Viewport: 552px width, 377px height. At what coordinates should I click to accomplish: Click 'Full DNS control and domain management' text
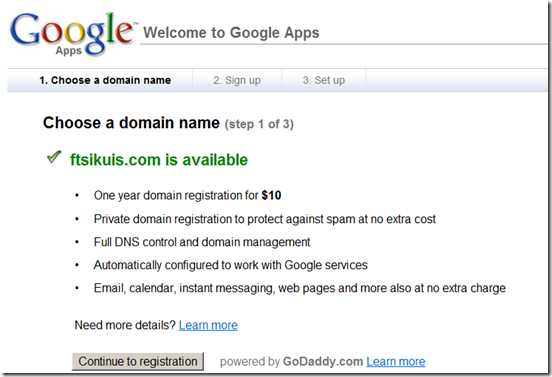(202, 242)
